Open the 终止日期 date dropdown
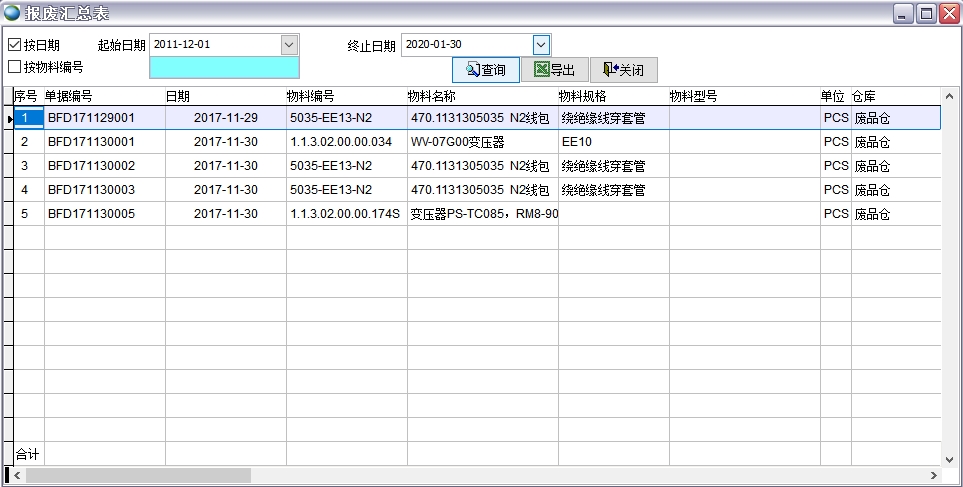The width and height of the screenshot is (963, 487). coord(541,45)
